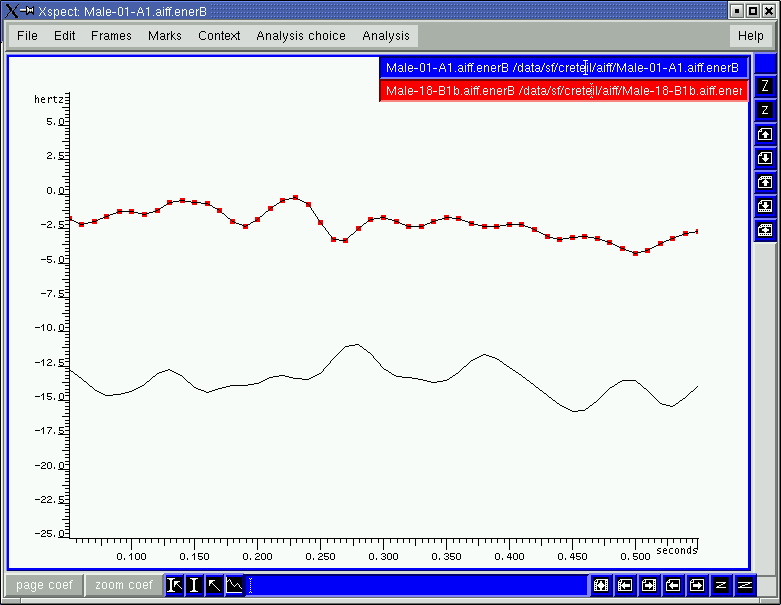Click the hertz axis label
781x605 pixels.
coord(49,100)
